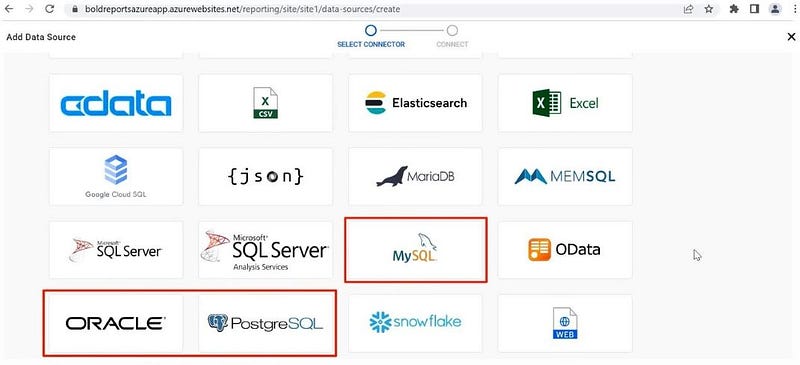800x365 pixels.
Task: Choose the MemSQL connector
Action: [x=565, y=177]
